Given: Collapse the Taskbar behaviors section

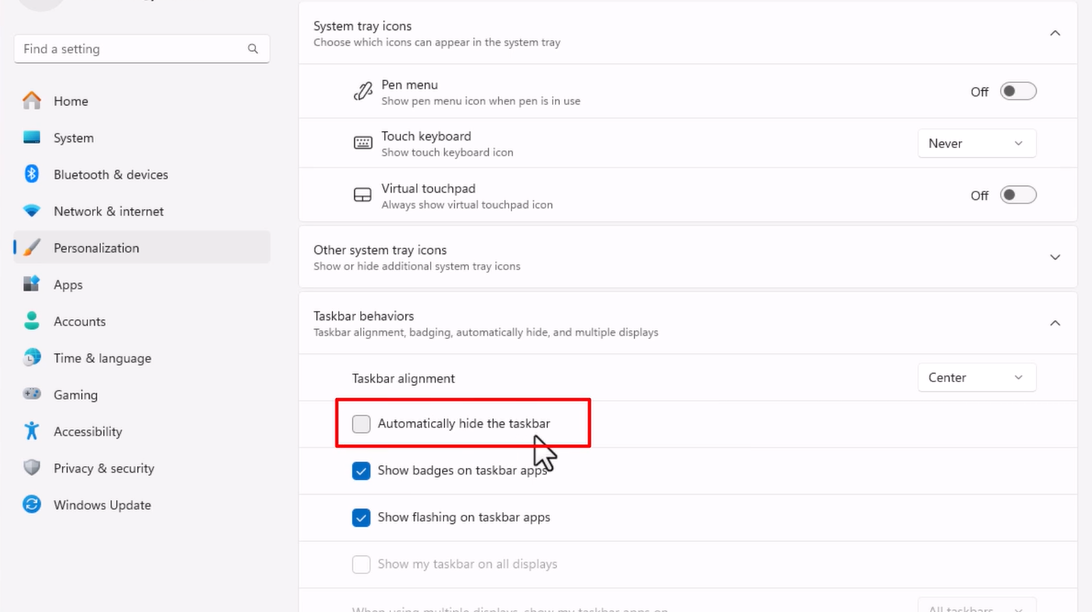Looking at the screenshot, I should 1054,323.
